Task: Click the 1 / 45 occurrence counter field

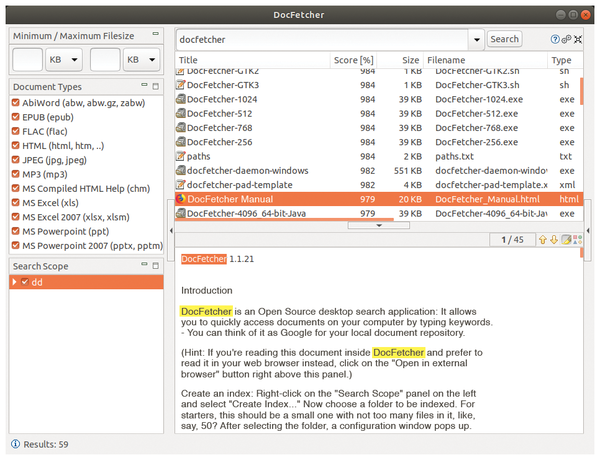Action: pos(512,240)
